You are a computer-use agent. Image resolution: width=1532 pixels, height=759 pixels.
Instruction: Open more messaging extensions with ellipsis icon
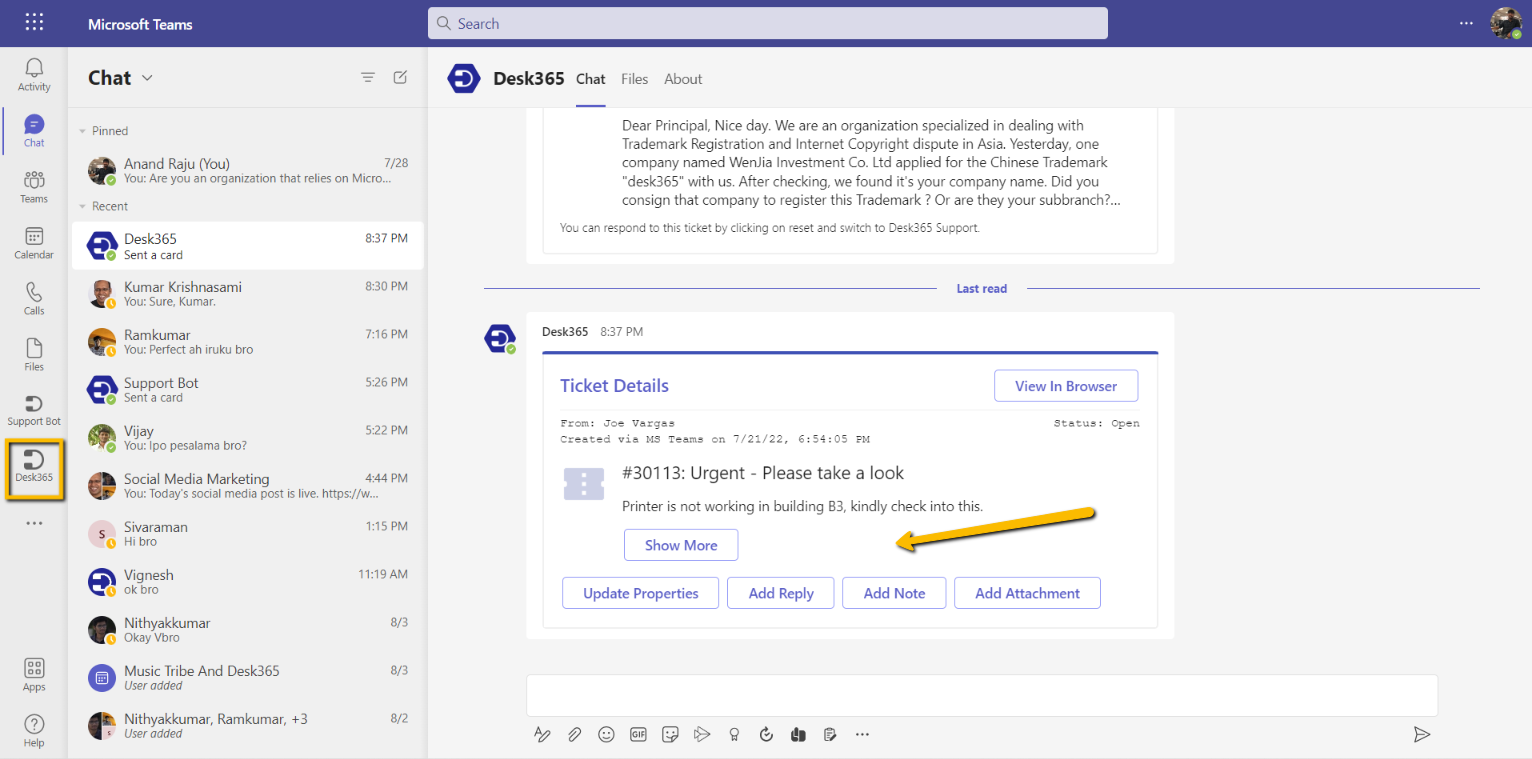click(x=862, y=734)
